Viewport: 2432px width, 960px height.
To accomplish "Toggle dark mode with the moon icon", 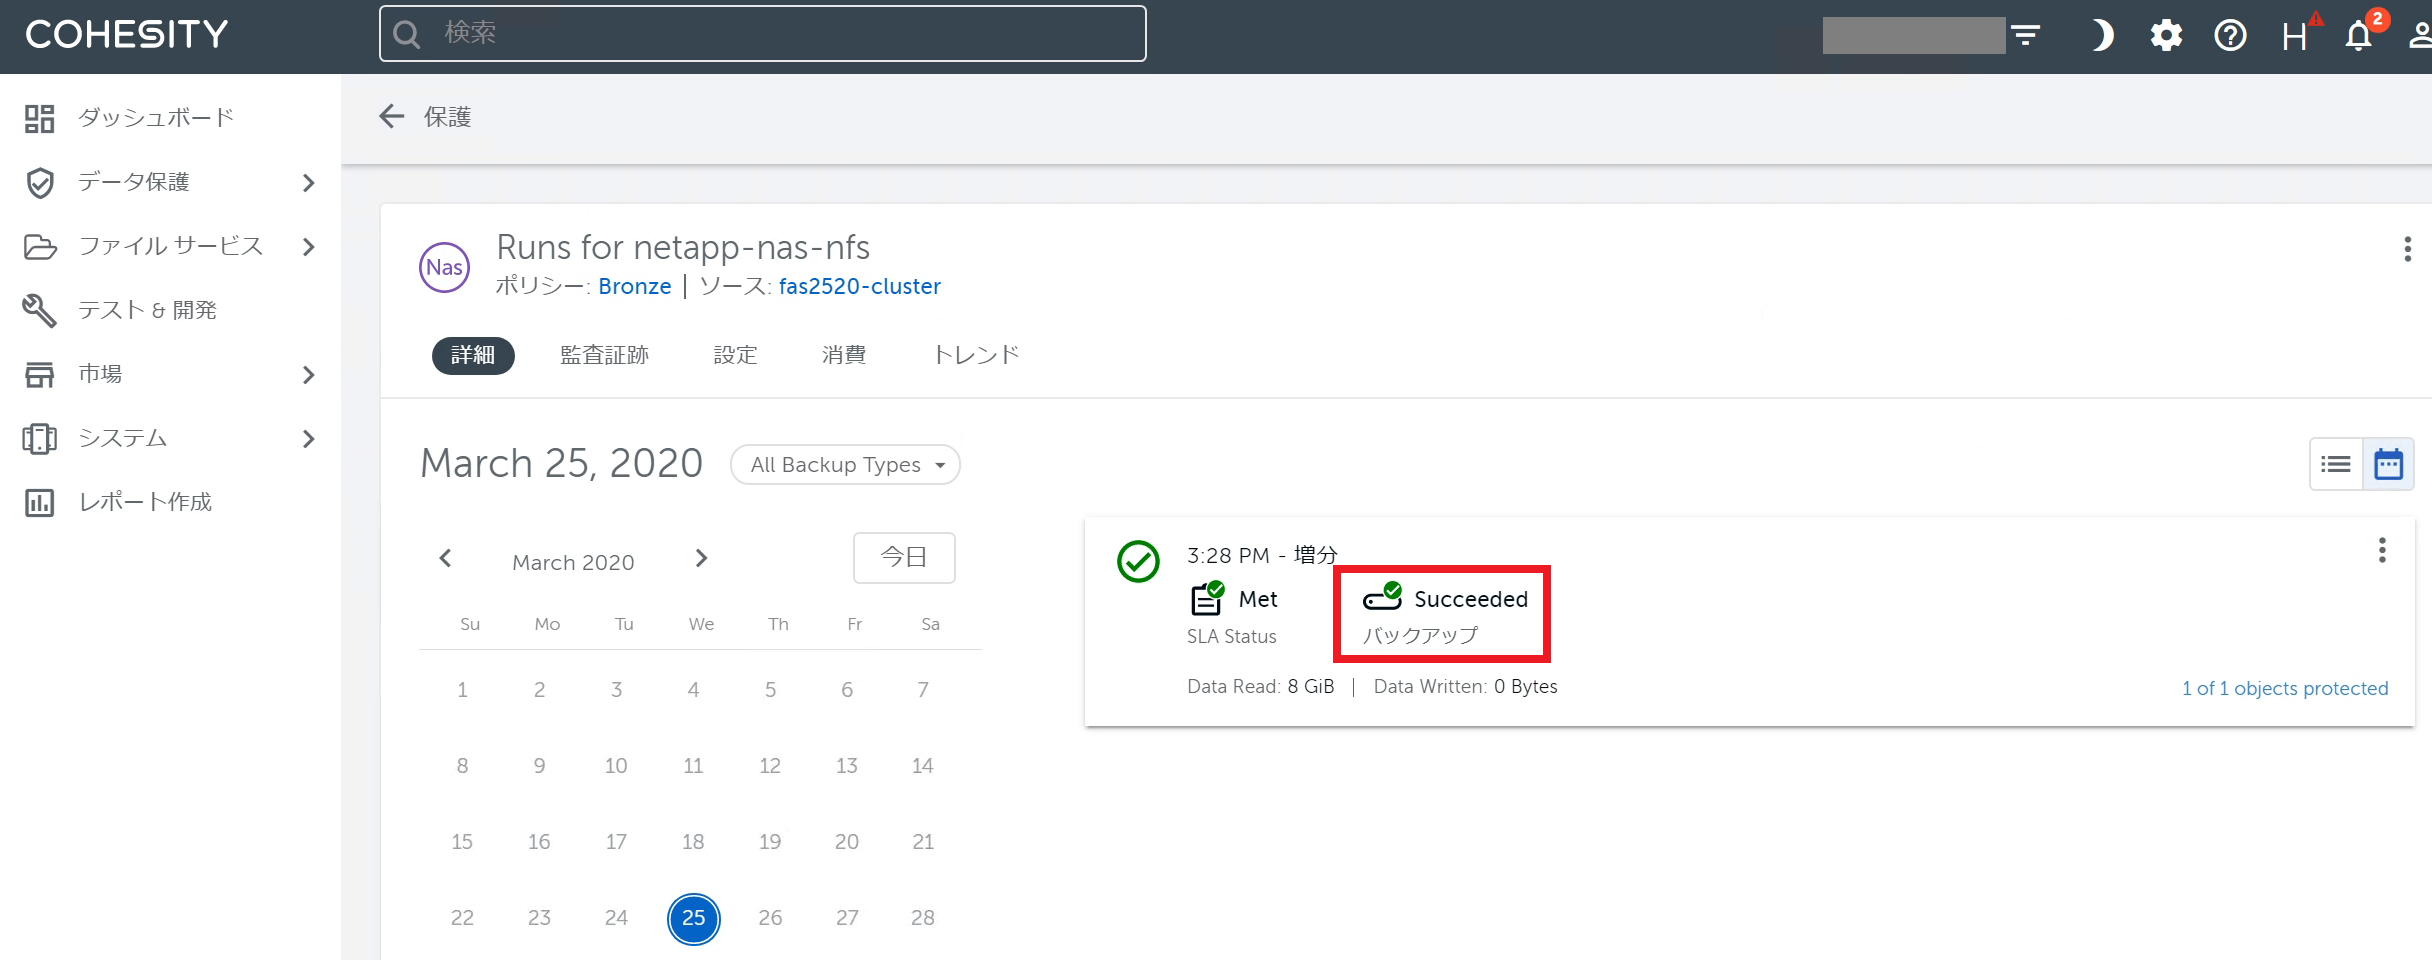I will click(2102, 35).
